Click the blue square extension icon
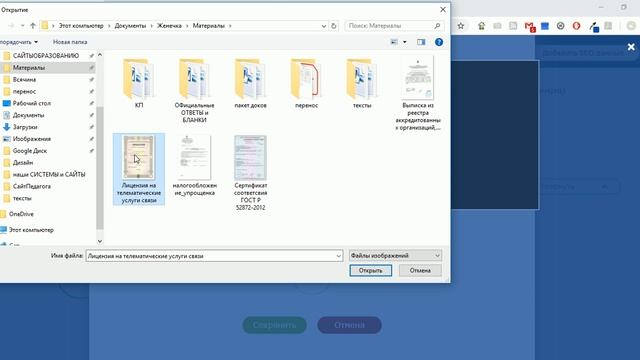 [545, 26]
